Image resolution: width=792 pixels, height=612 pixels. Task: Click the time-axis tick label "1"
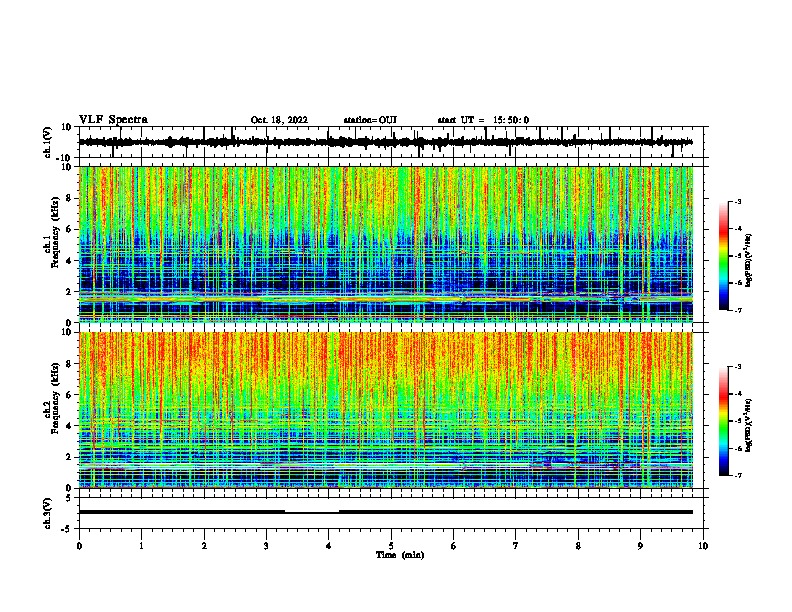click(141, 546)
